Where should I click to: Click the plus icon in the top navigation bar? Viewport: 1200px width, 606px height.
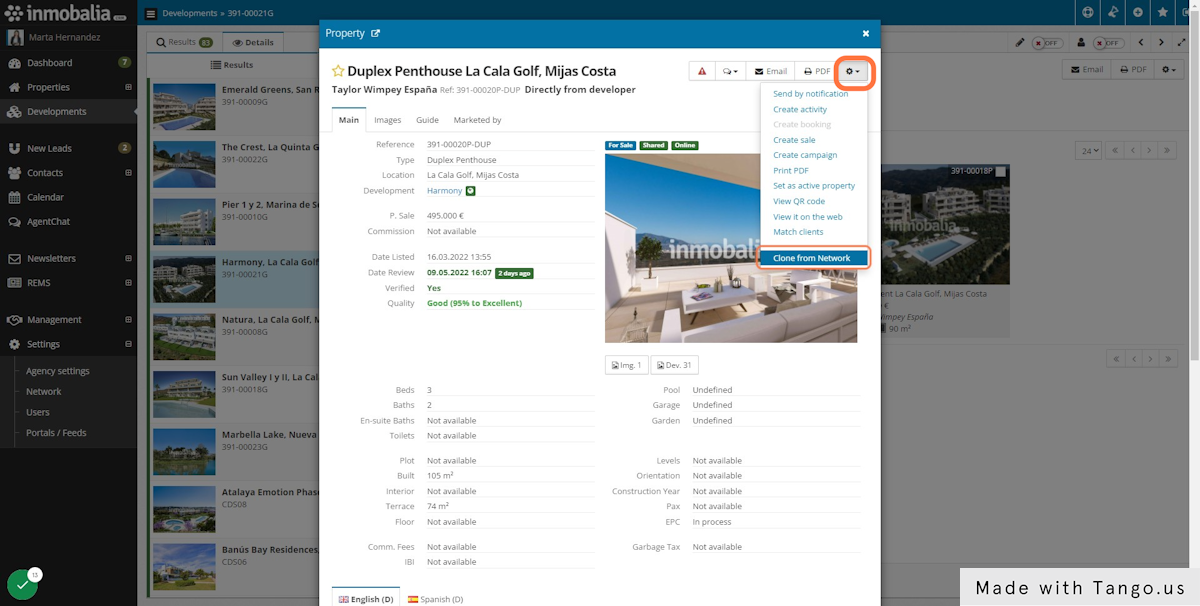[x=1137, y=14]
